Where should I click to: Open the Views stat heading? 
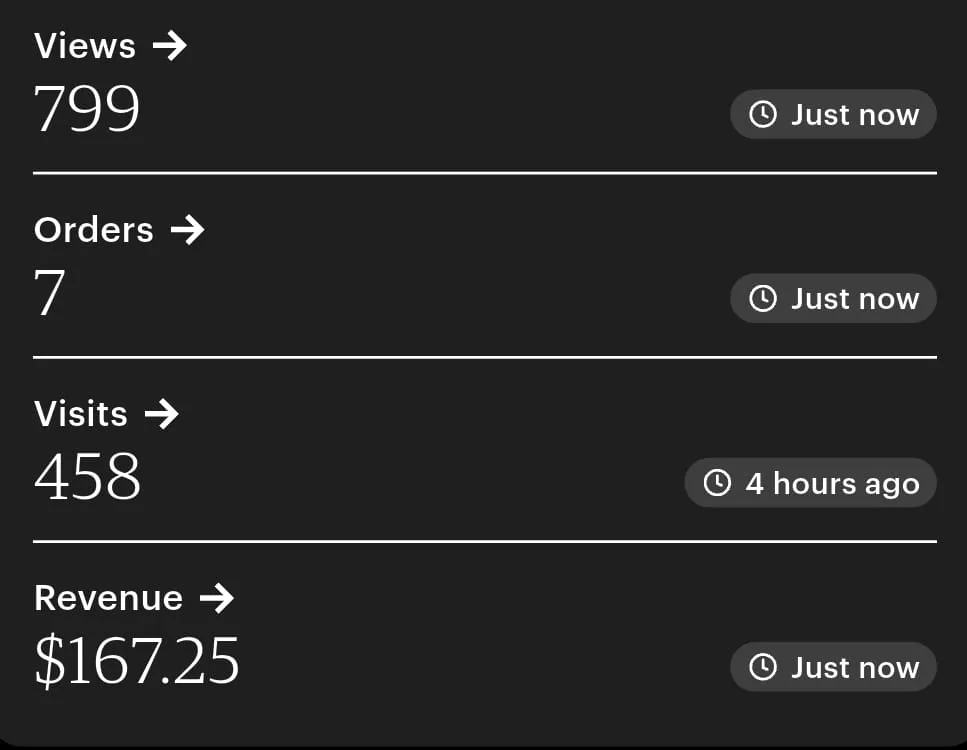(85, 46)
